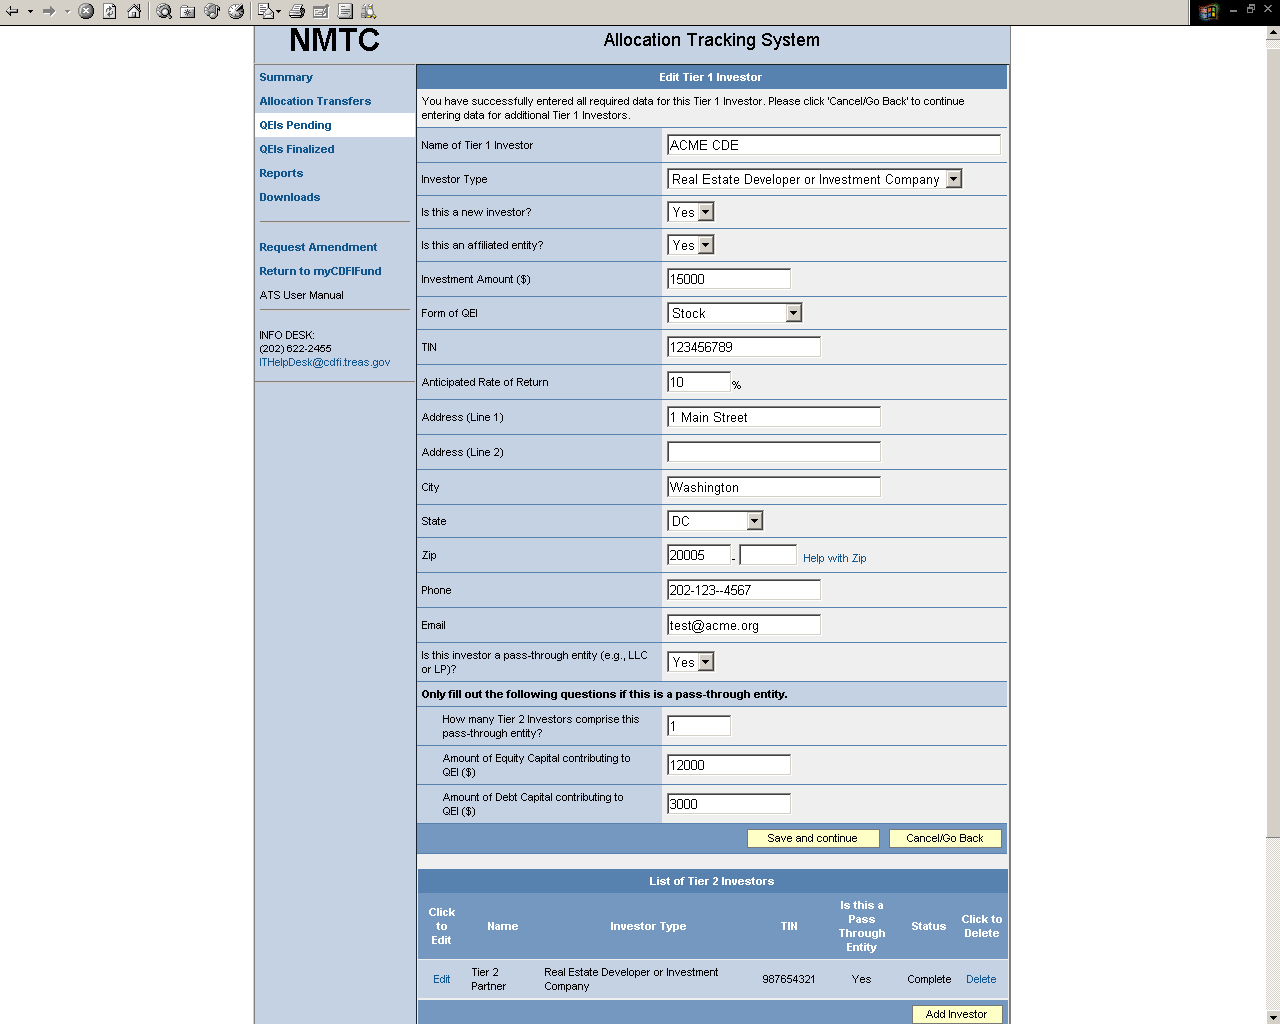Go to the browser Home page icon
Image resolution: width=1280 pixels, height=1024 pixels.
[x=134, y=12]
